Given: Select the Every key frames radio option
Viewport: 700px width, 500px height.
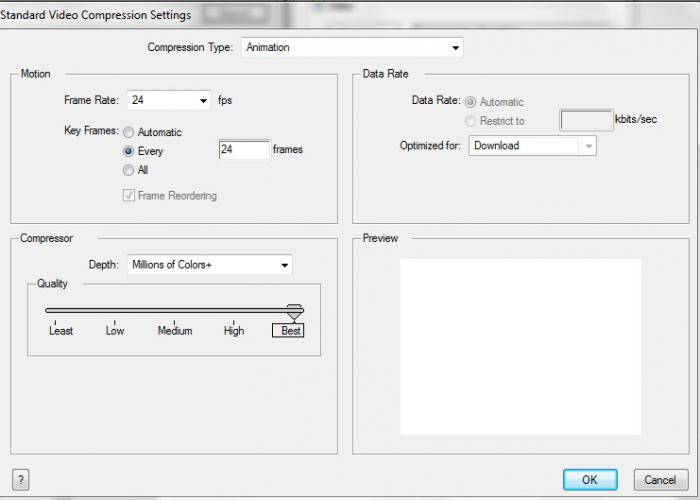Looking at the screenshot, I should click(x=129, y=151).
